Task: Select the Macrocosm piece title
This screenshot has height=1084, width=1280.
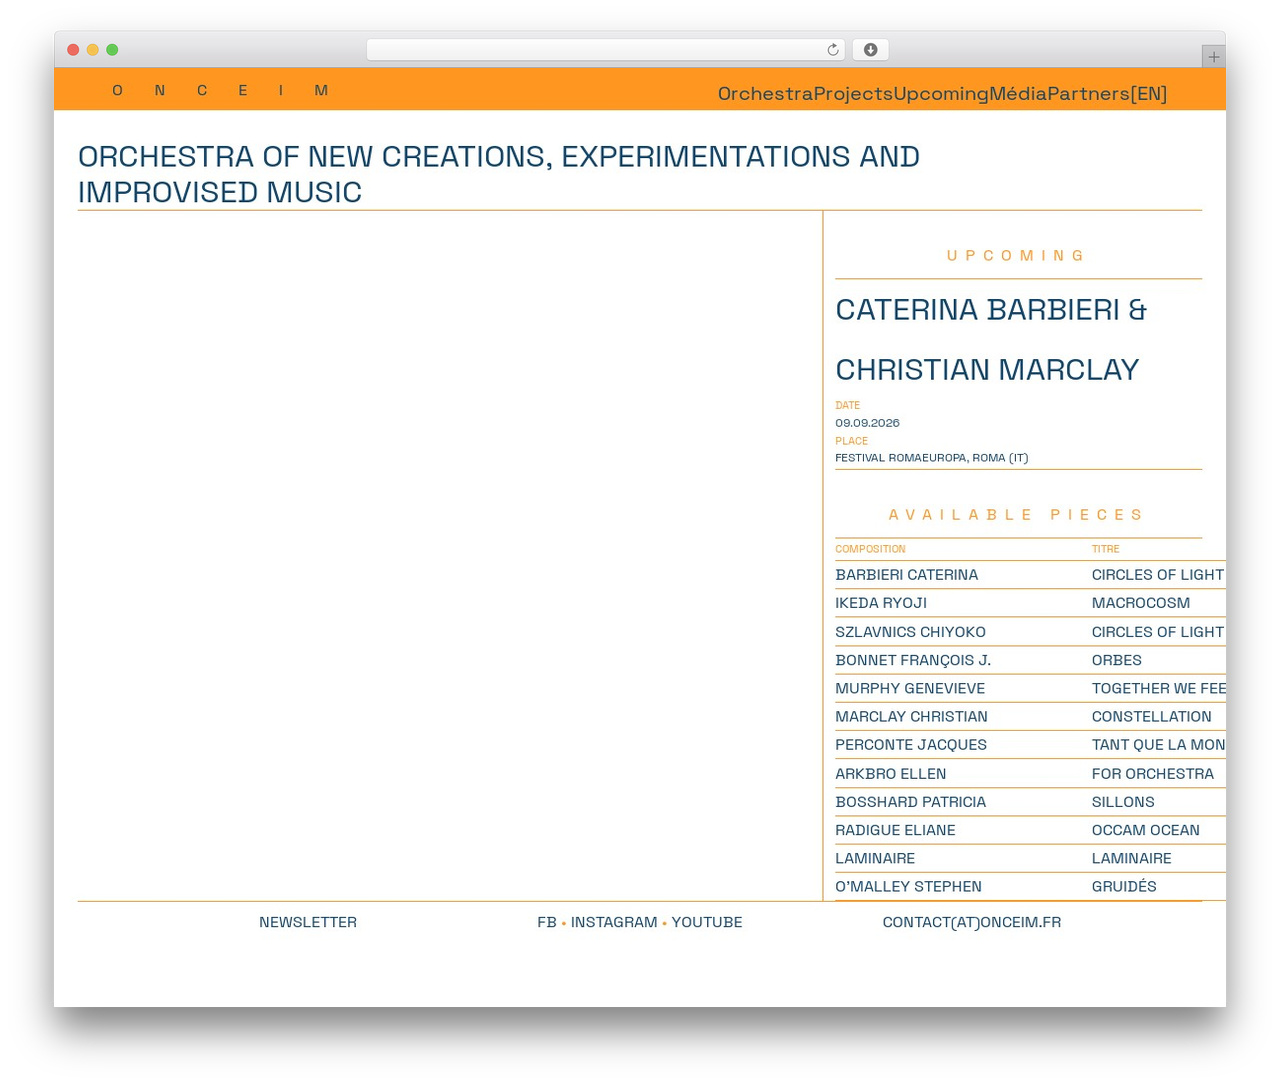Action: pos(1140,603)
